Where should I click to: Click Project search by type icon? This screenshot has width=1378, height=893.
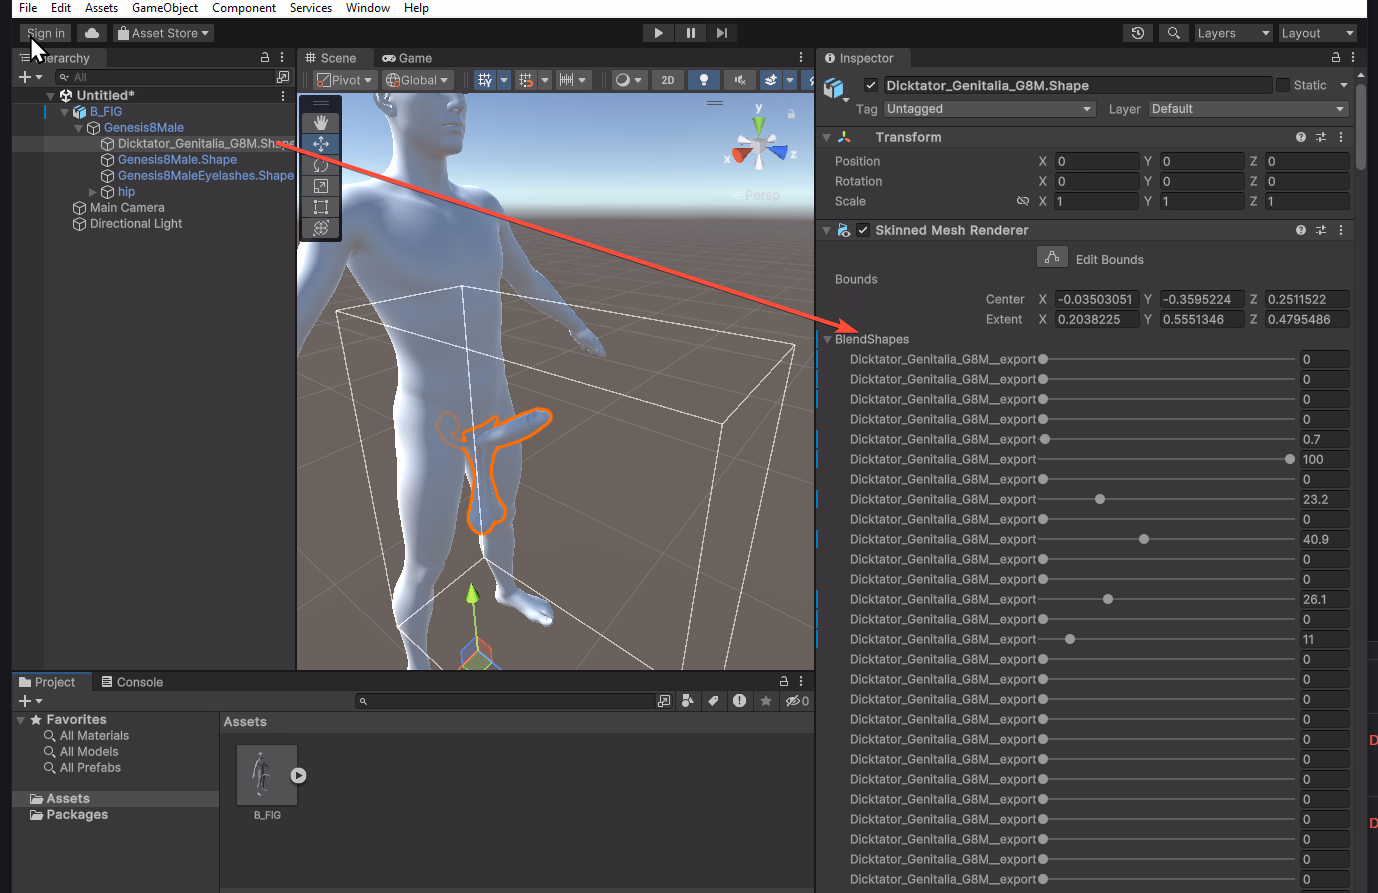tap(688, 701)
